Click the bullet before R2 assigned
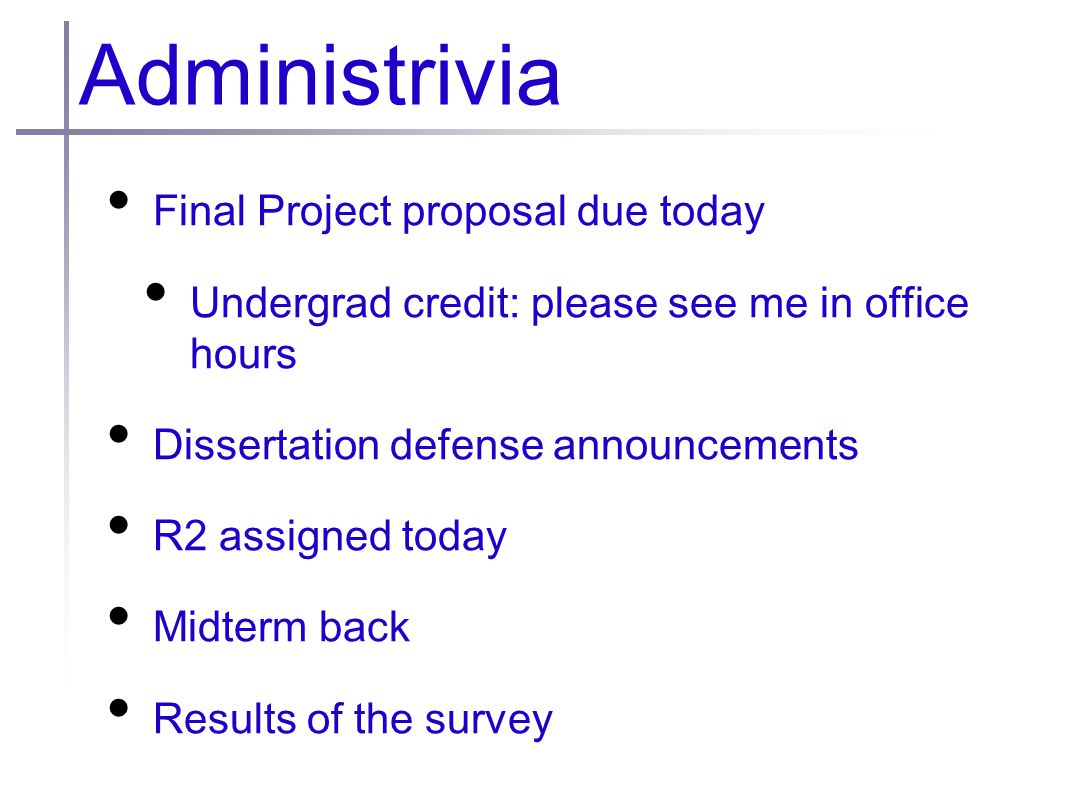 (119, 525)
